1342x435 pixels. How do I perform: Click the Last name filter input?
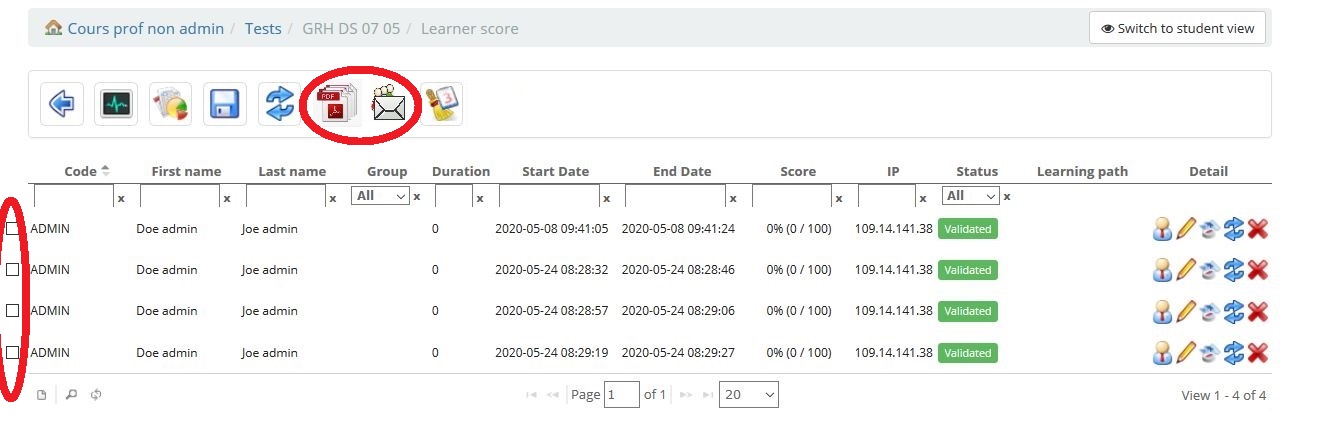click(285, 196)
